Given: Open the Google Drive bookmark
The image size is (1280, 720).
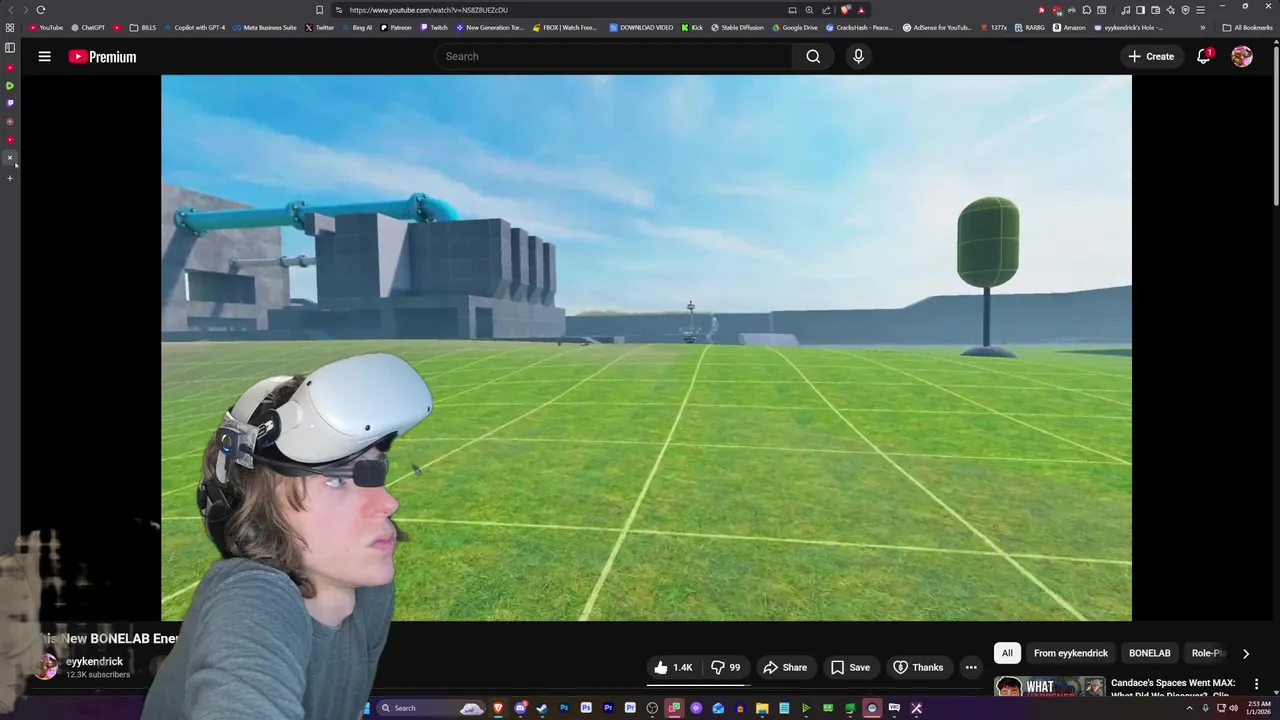Looking at the screenshot, I should [795, 28].
